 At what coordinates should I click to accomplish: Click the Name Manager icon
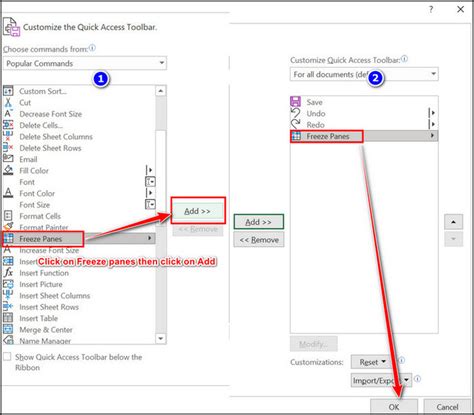[x=8, y=340]
